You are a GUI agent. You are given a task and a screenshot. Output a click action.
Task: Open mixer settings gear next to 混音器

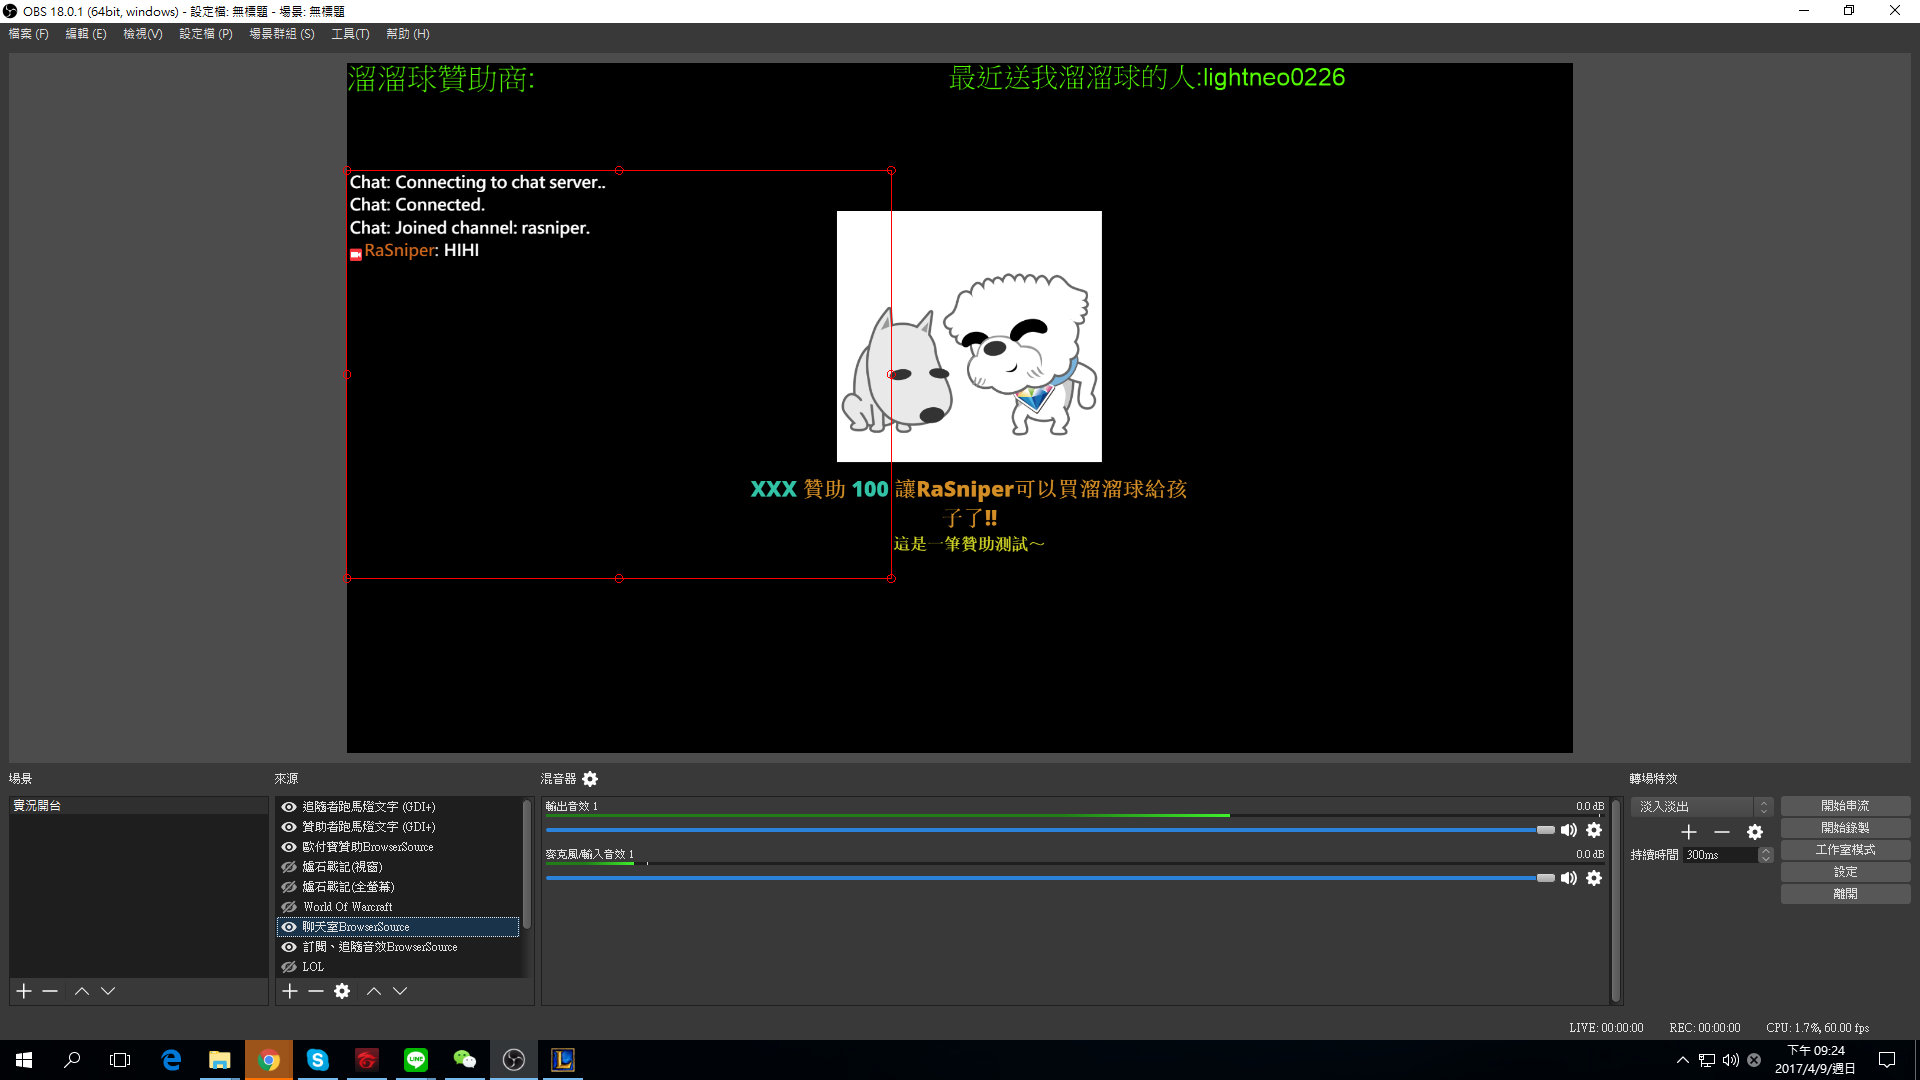click(x=590, y=779)
